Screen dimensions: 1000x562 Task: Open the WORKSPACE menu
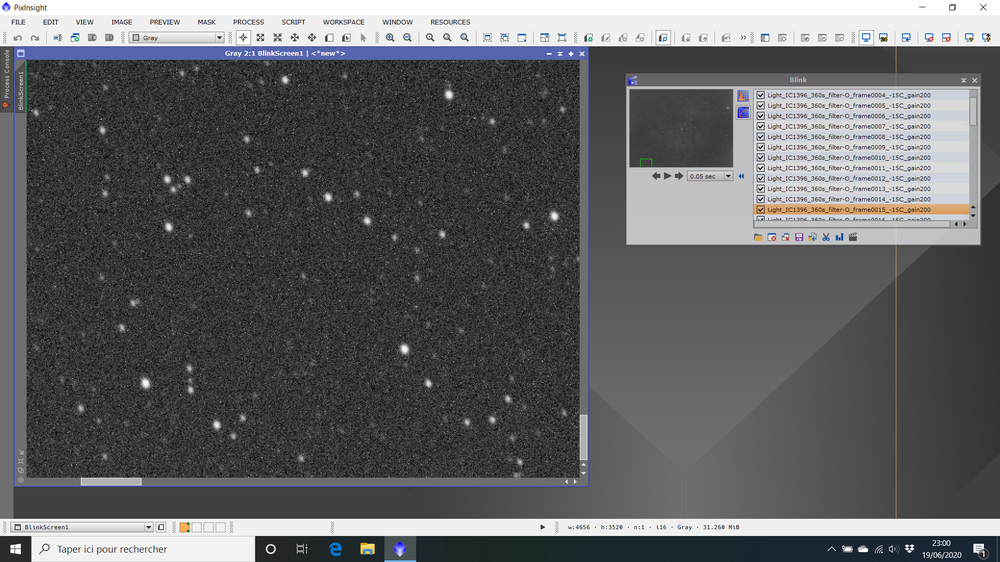[343, 22]
